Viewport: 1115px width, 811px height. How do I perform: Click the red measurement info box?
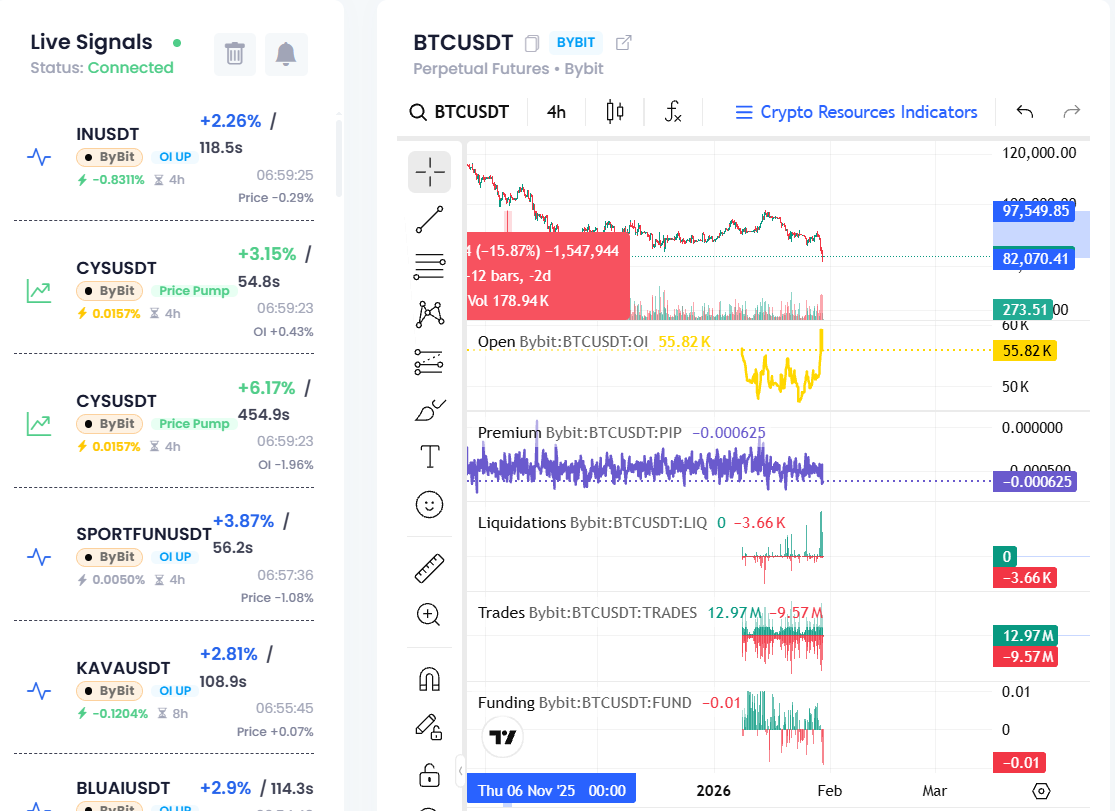(548, 276)
